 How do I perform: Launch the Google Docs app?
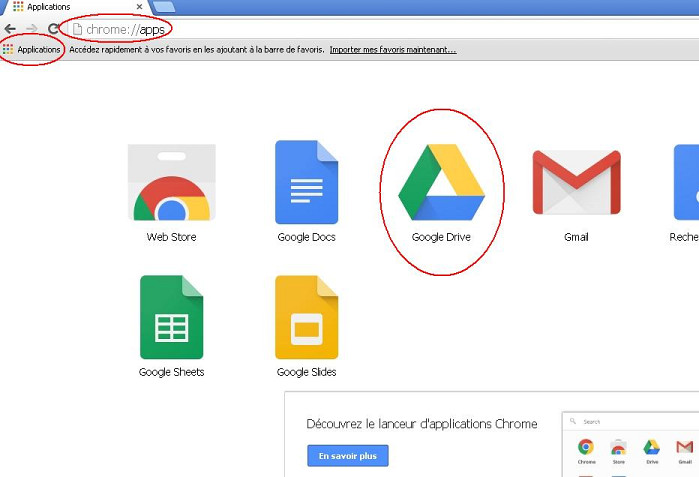(306, 182)
